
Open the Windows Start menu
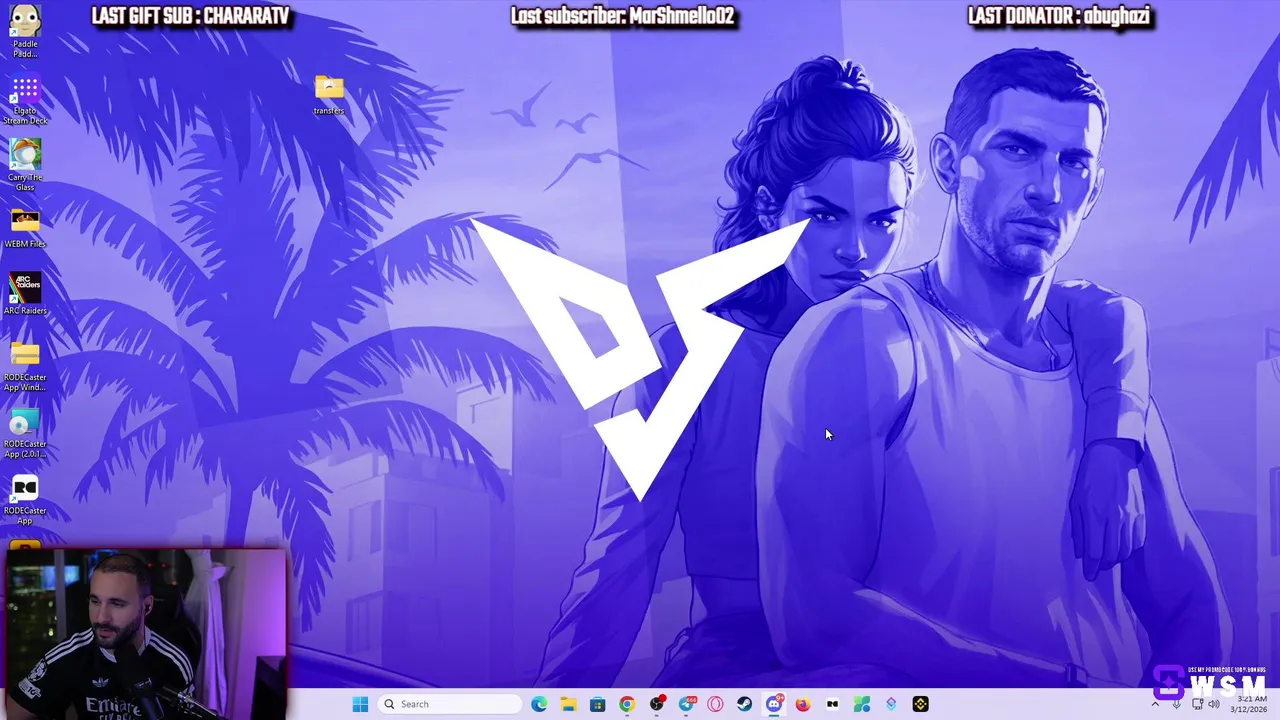click(x=360, y=704)
